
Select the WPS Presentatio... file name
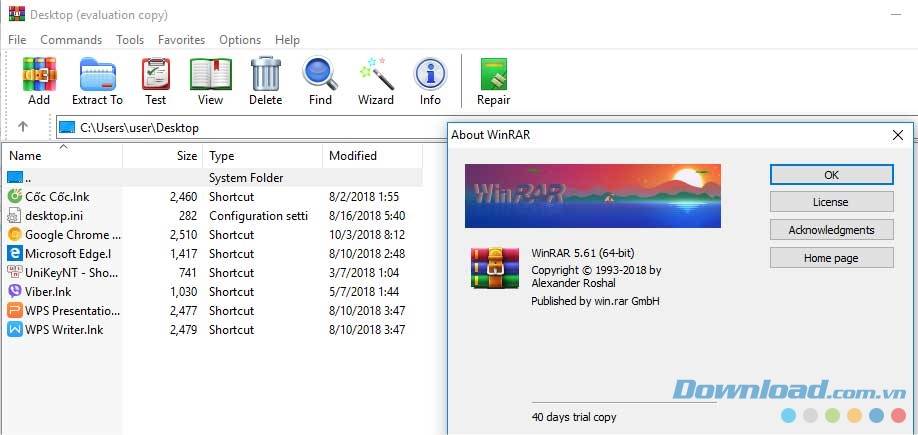(x=73, y=310)
